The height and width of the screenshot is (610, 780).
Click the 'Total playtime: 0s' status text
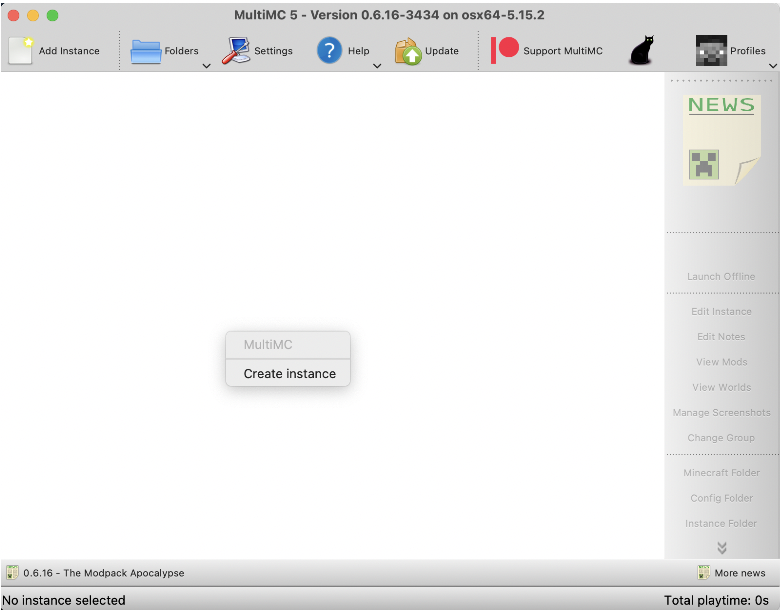[716, 601]
